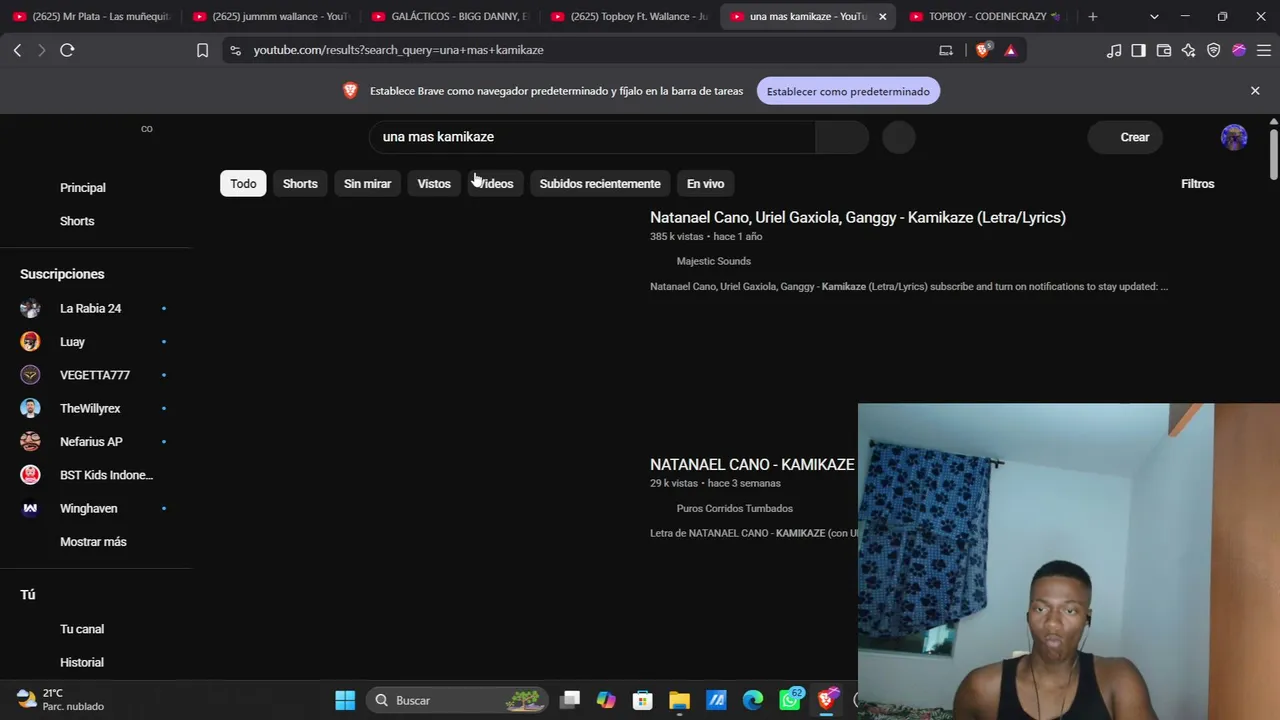Expand the tab search dropdown arrow
1280x720 pixels.
tap(1154, 16)
